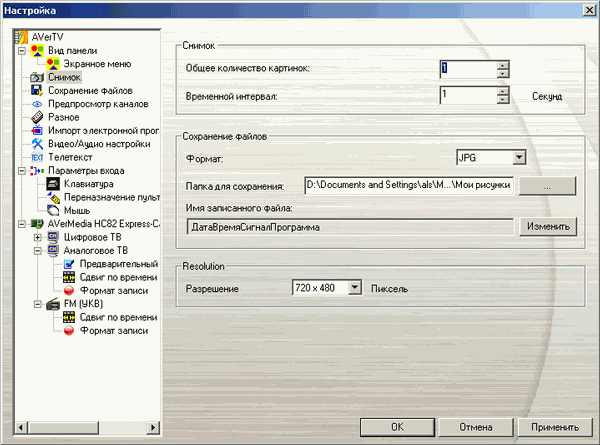The height and width of the screenshot is (445, 600).
Task: Select the Снимок camera icon in tree
Action: (x=38, y=77)
